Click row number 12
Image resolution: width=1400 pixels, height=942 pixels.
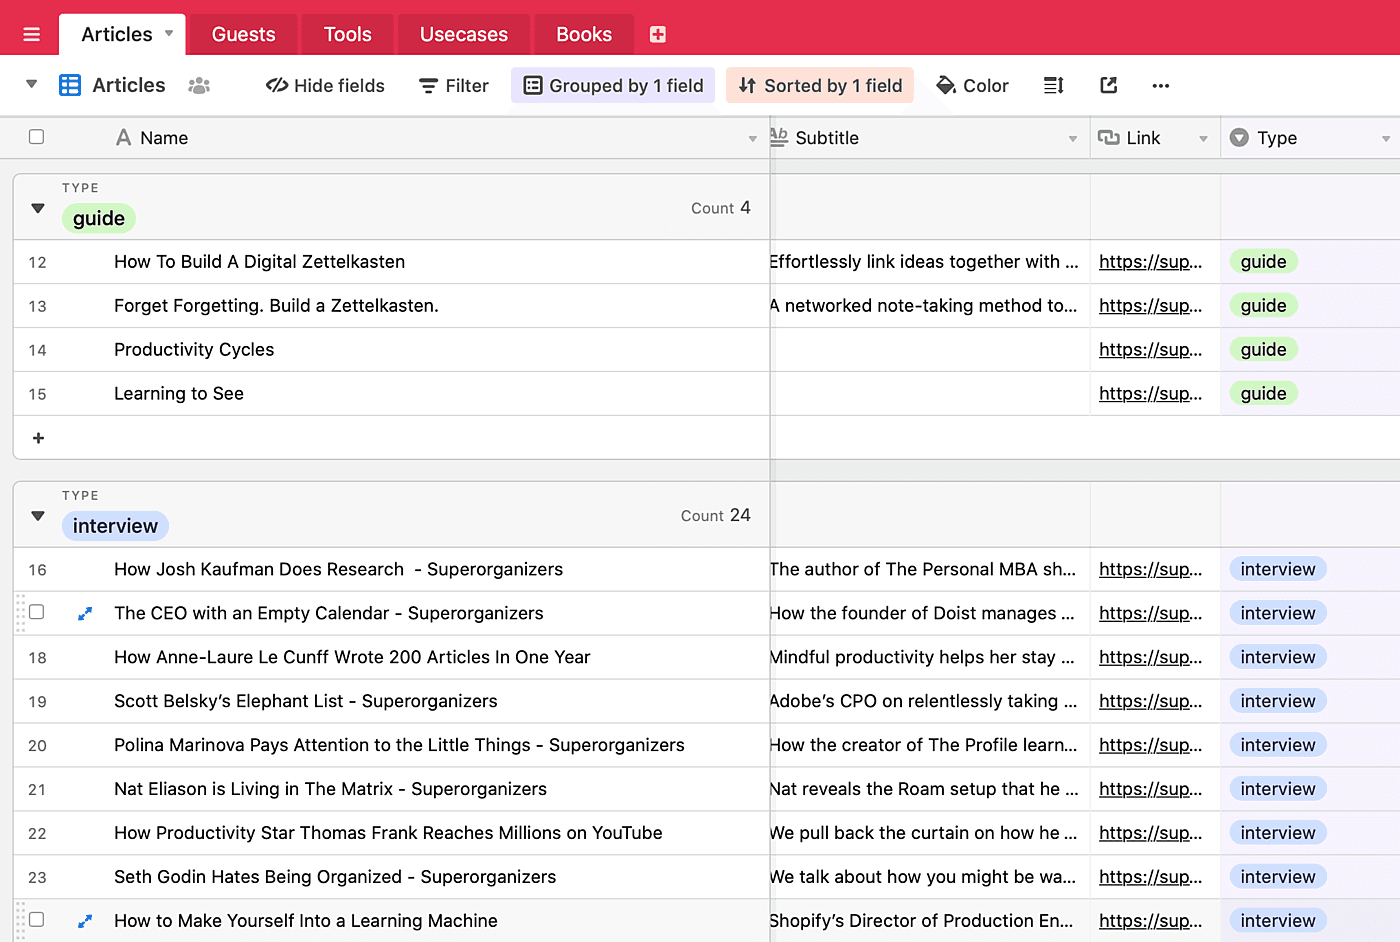(x=37, y=262)
